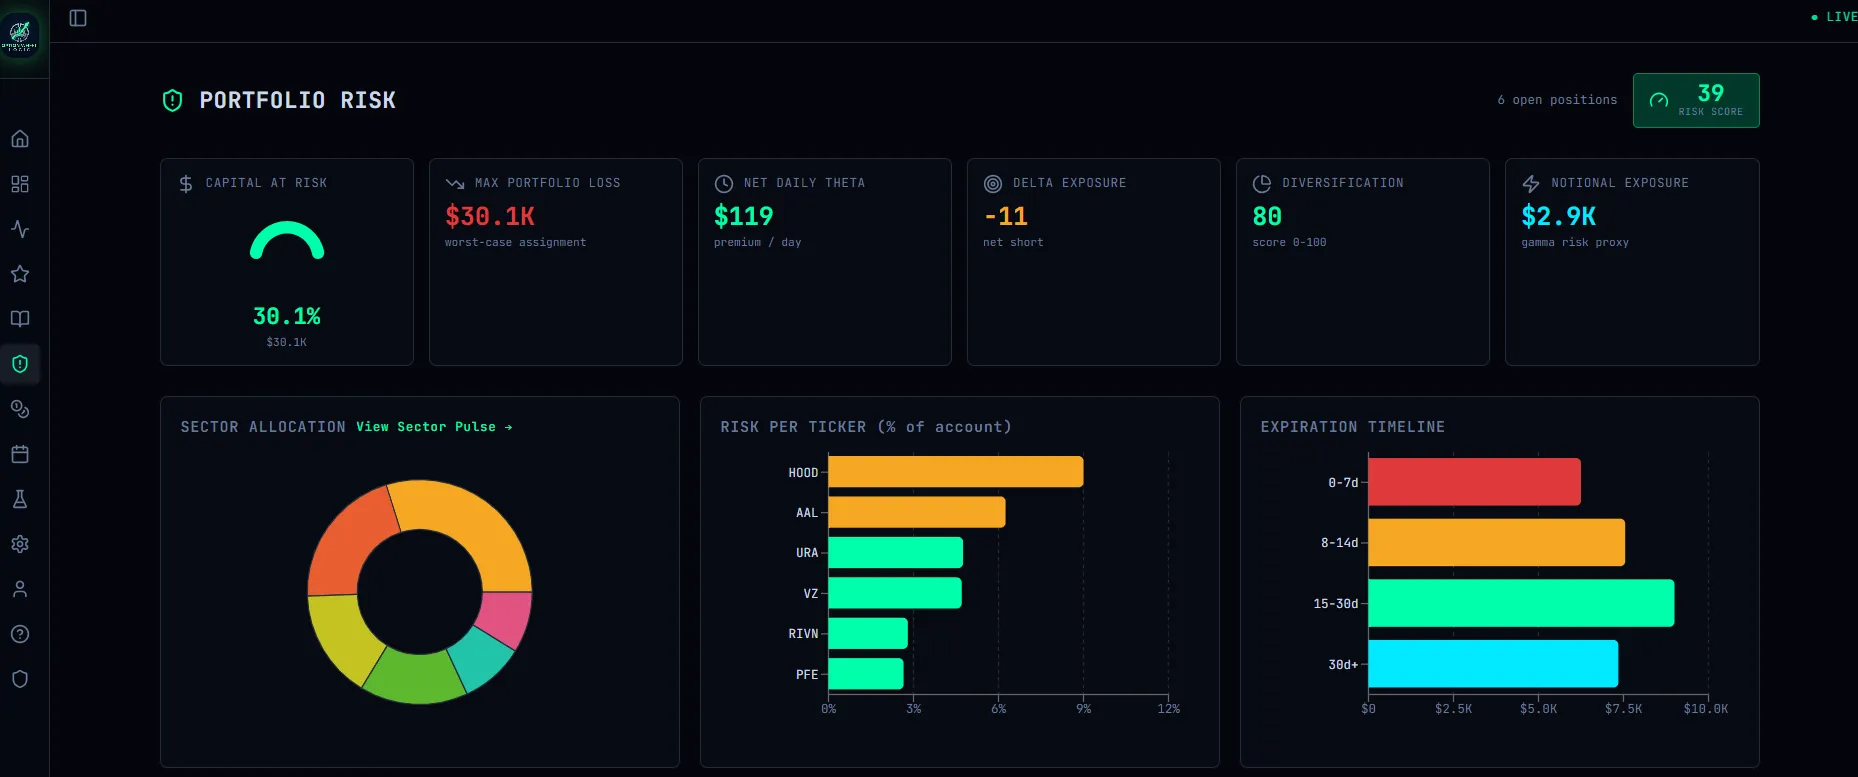Click the $10.0K axis label

(x=1706, y=709)
